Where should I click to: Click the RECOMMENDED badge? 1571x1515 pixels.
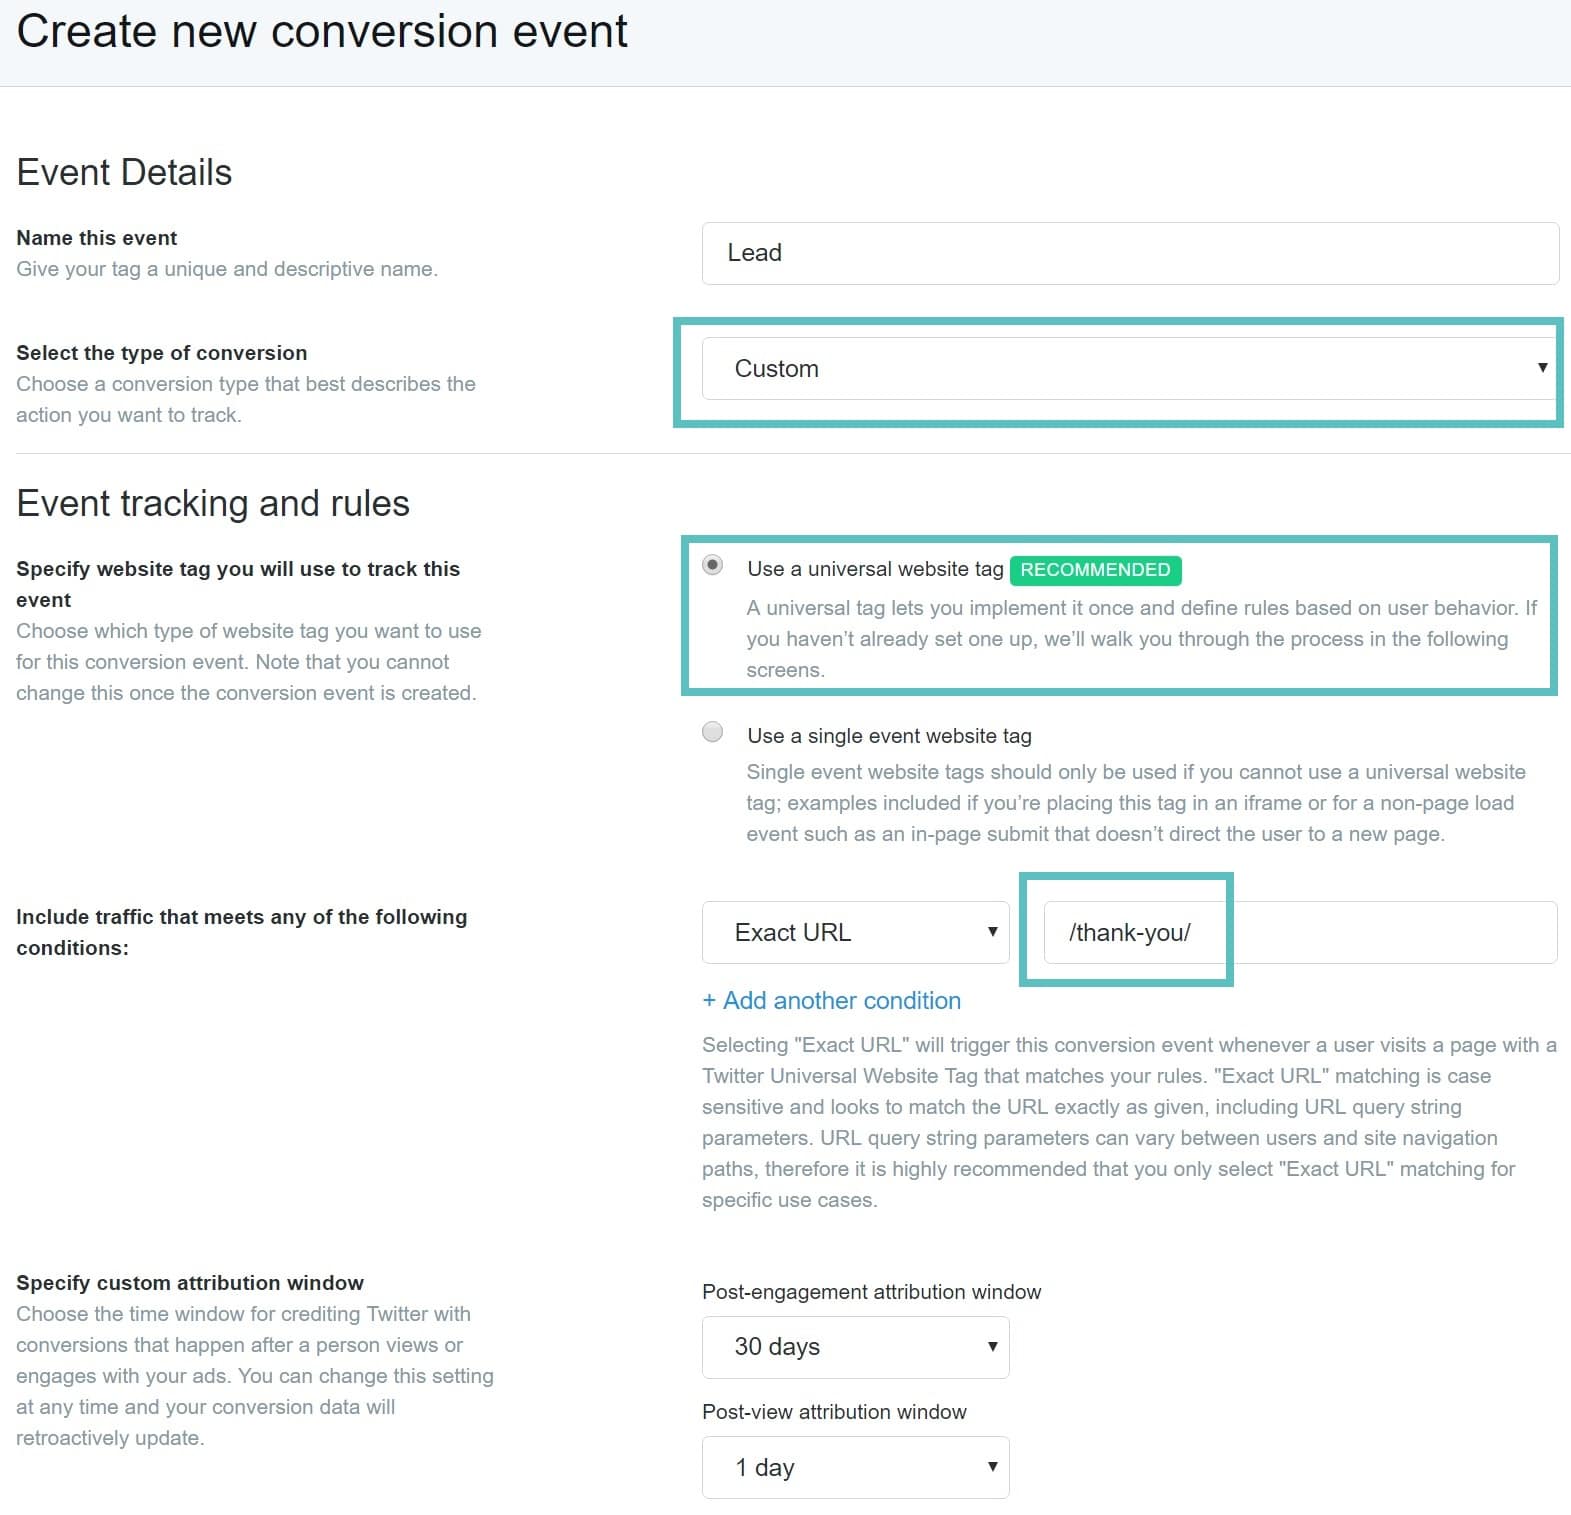click(x=1096, y=570)
